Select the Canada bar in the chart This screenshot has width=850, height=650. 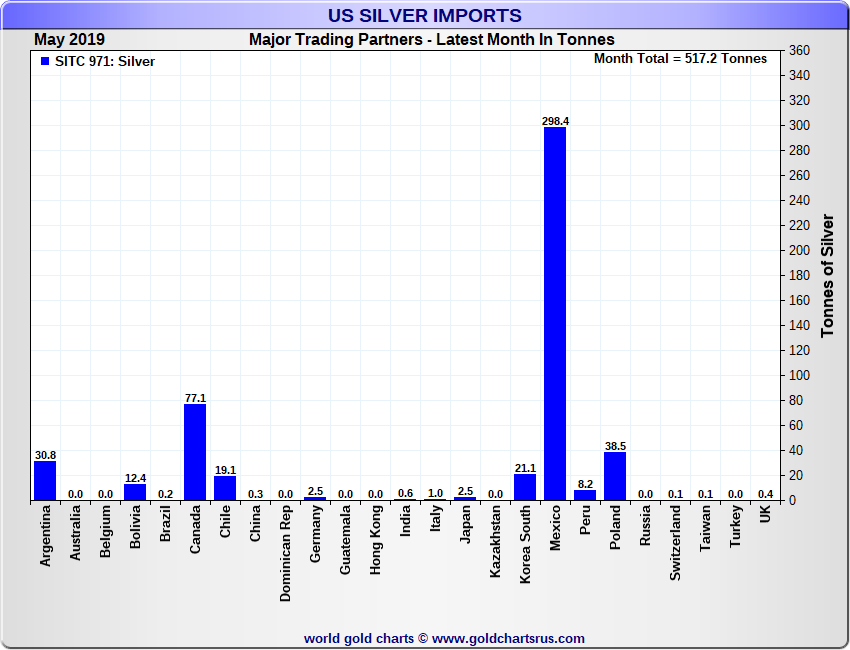(x=195, y=452)
